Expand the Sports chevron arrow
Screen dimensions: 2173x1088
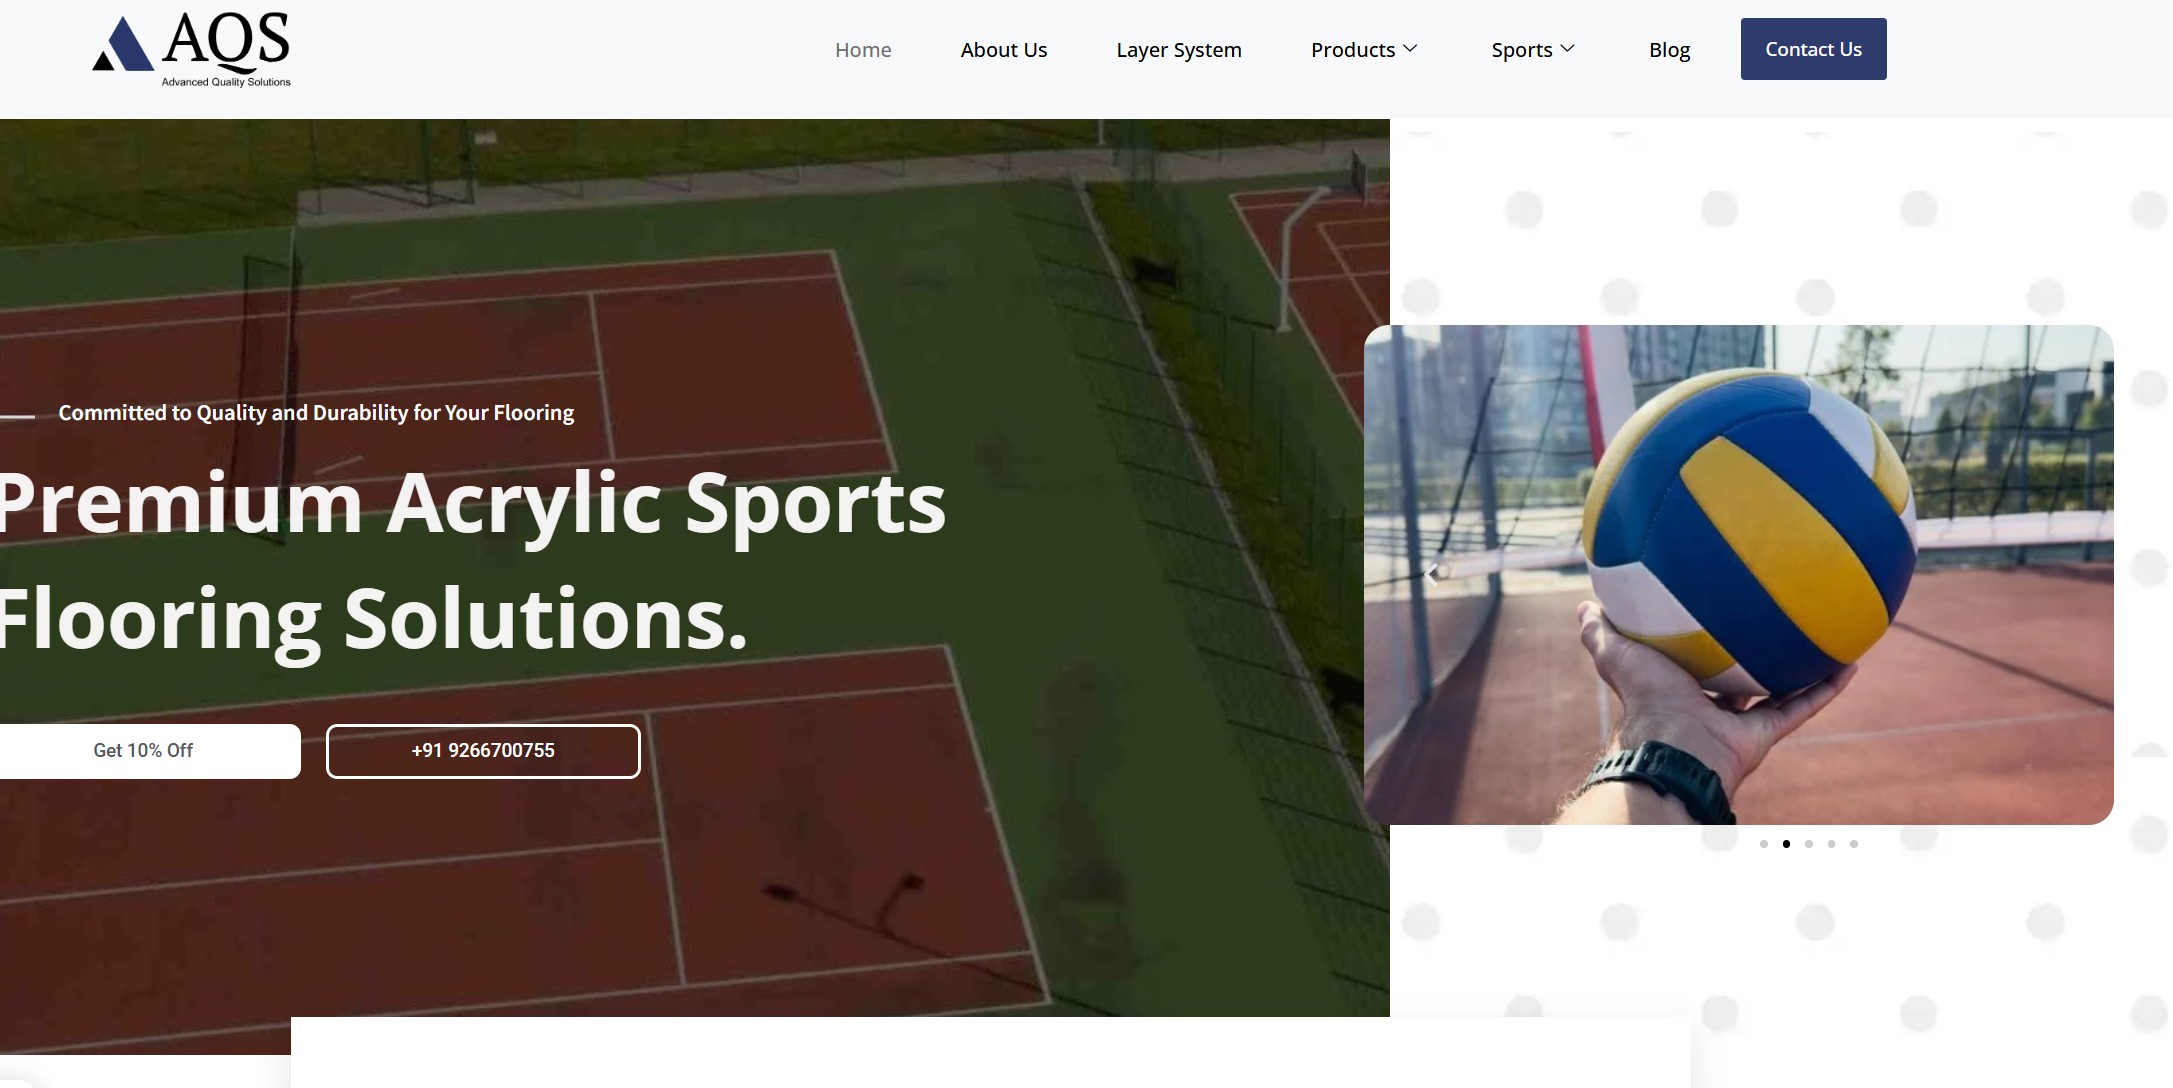pyautogui.click(x=1567, y=49)
